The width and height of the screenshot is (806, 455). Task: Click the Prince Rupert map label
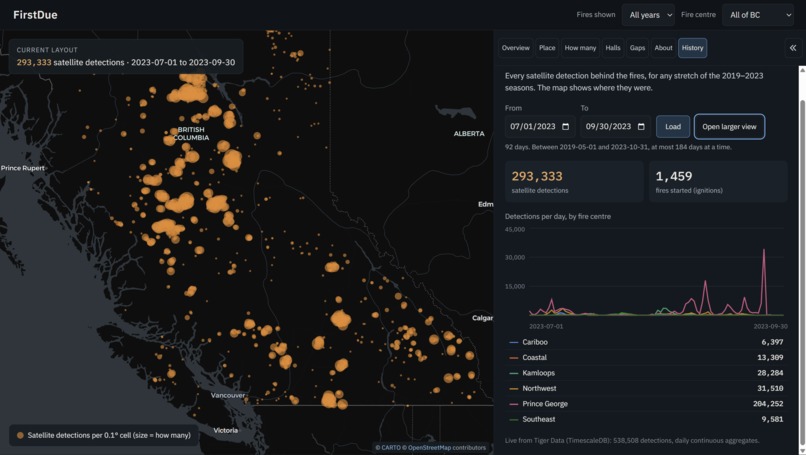click(23, 168)
